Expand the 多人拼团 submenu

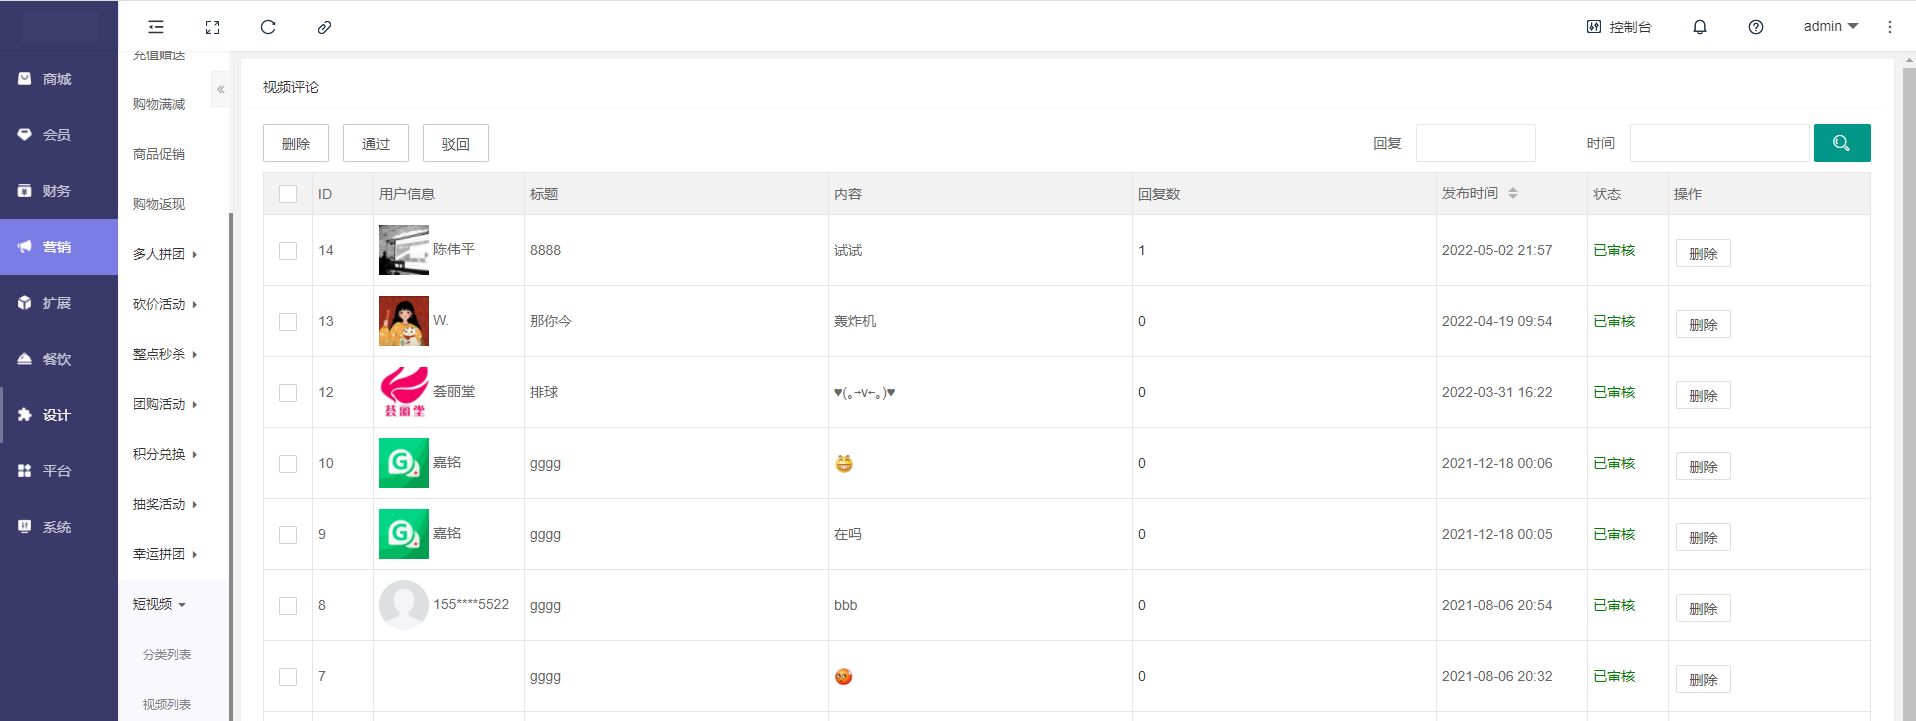coord(165,254)
